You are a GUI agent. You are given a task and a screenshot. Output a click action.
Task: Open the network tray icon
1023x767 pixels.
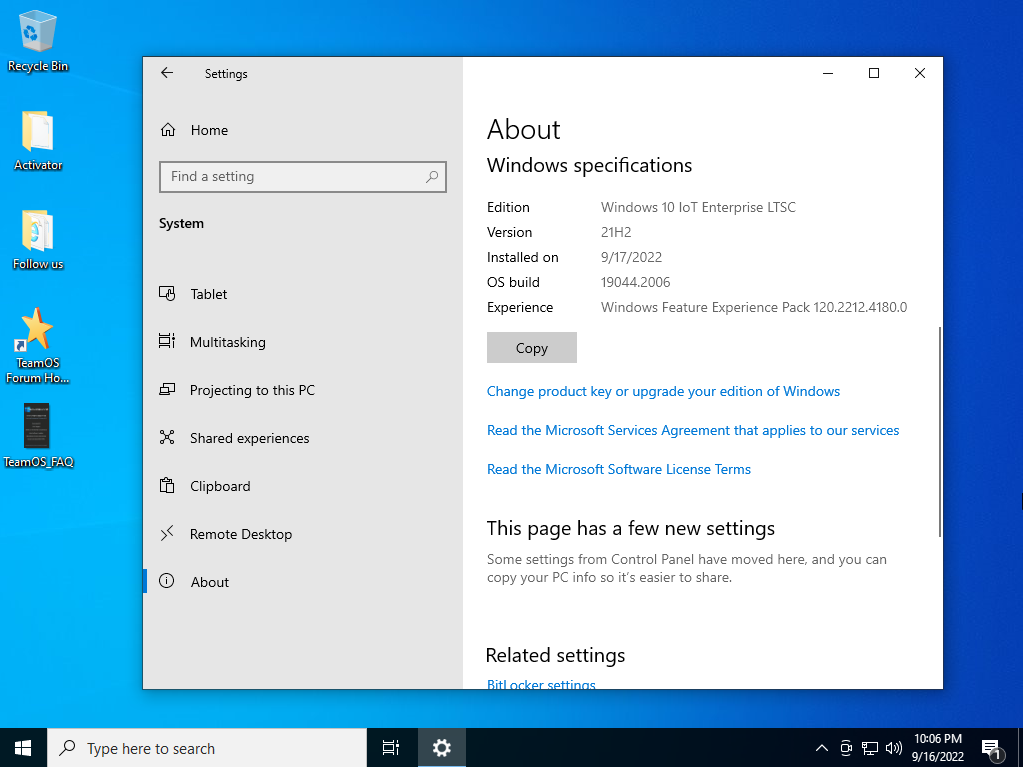point(870,748)
